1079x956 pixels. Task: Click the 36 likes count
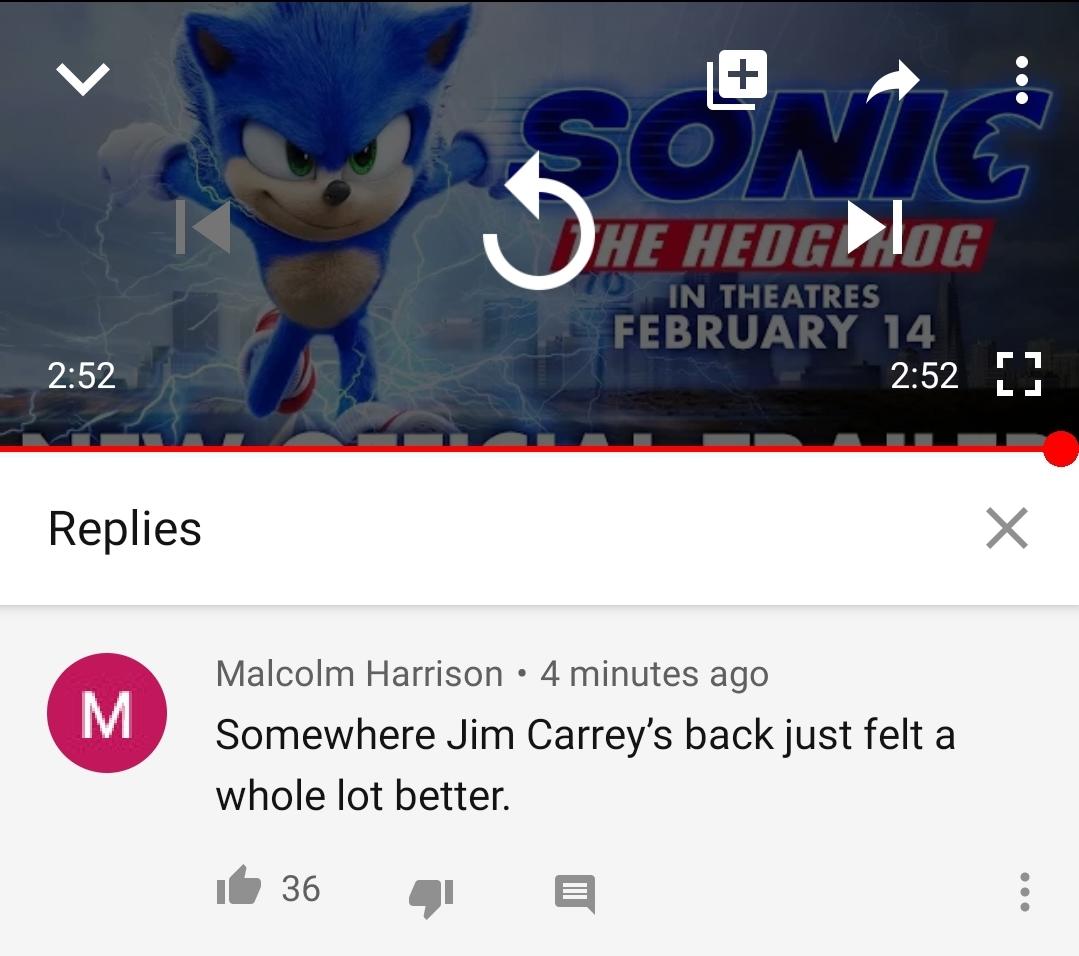(x=301, y=889)
